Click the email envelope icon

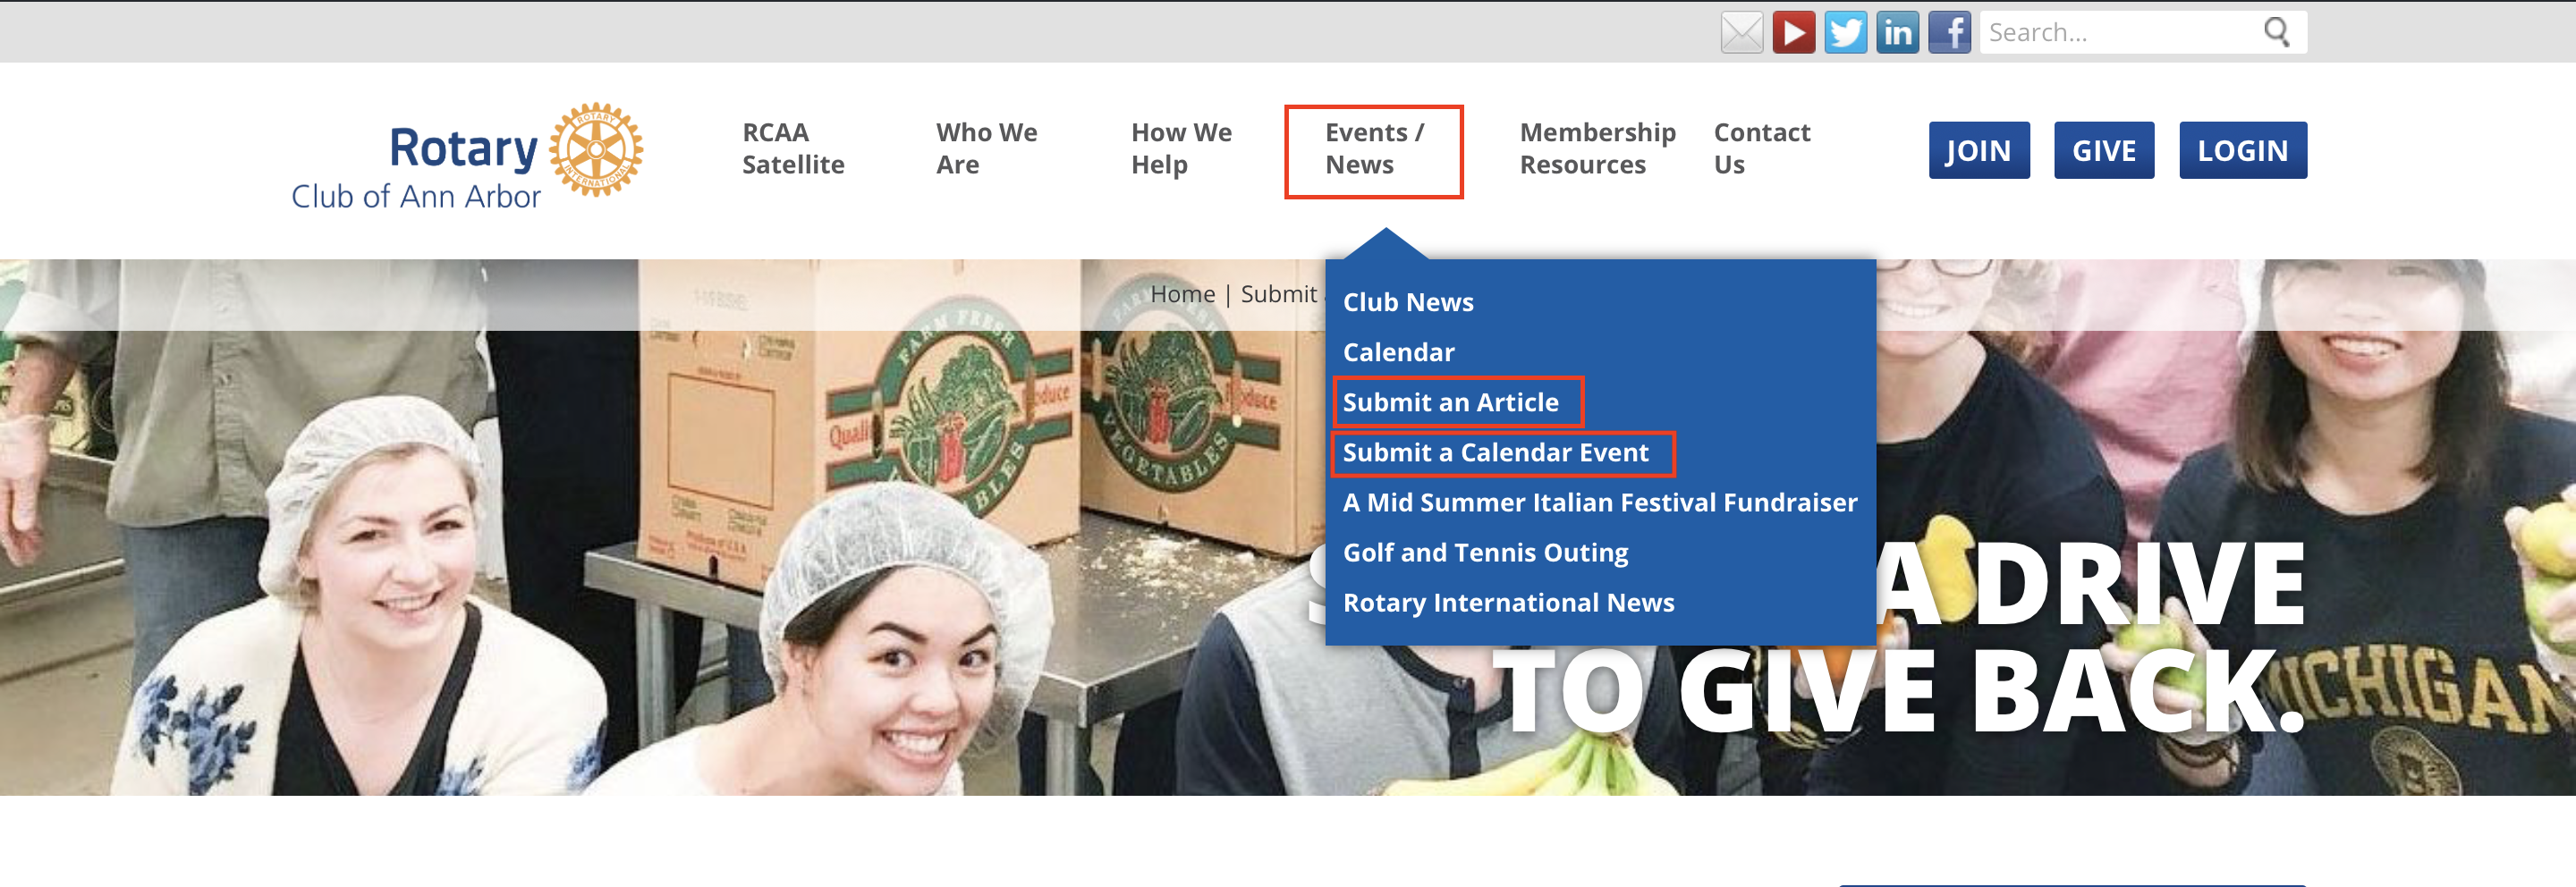pos(1741,33)
